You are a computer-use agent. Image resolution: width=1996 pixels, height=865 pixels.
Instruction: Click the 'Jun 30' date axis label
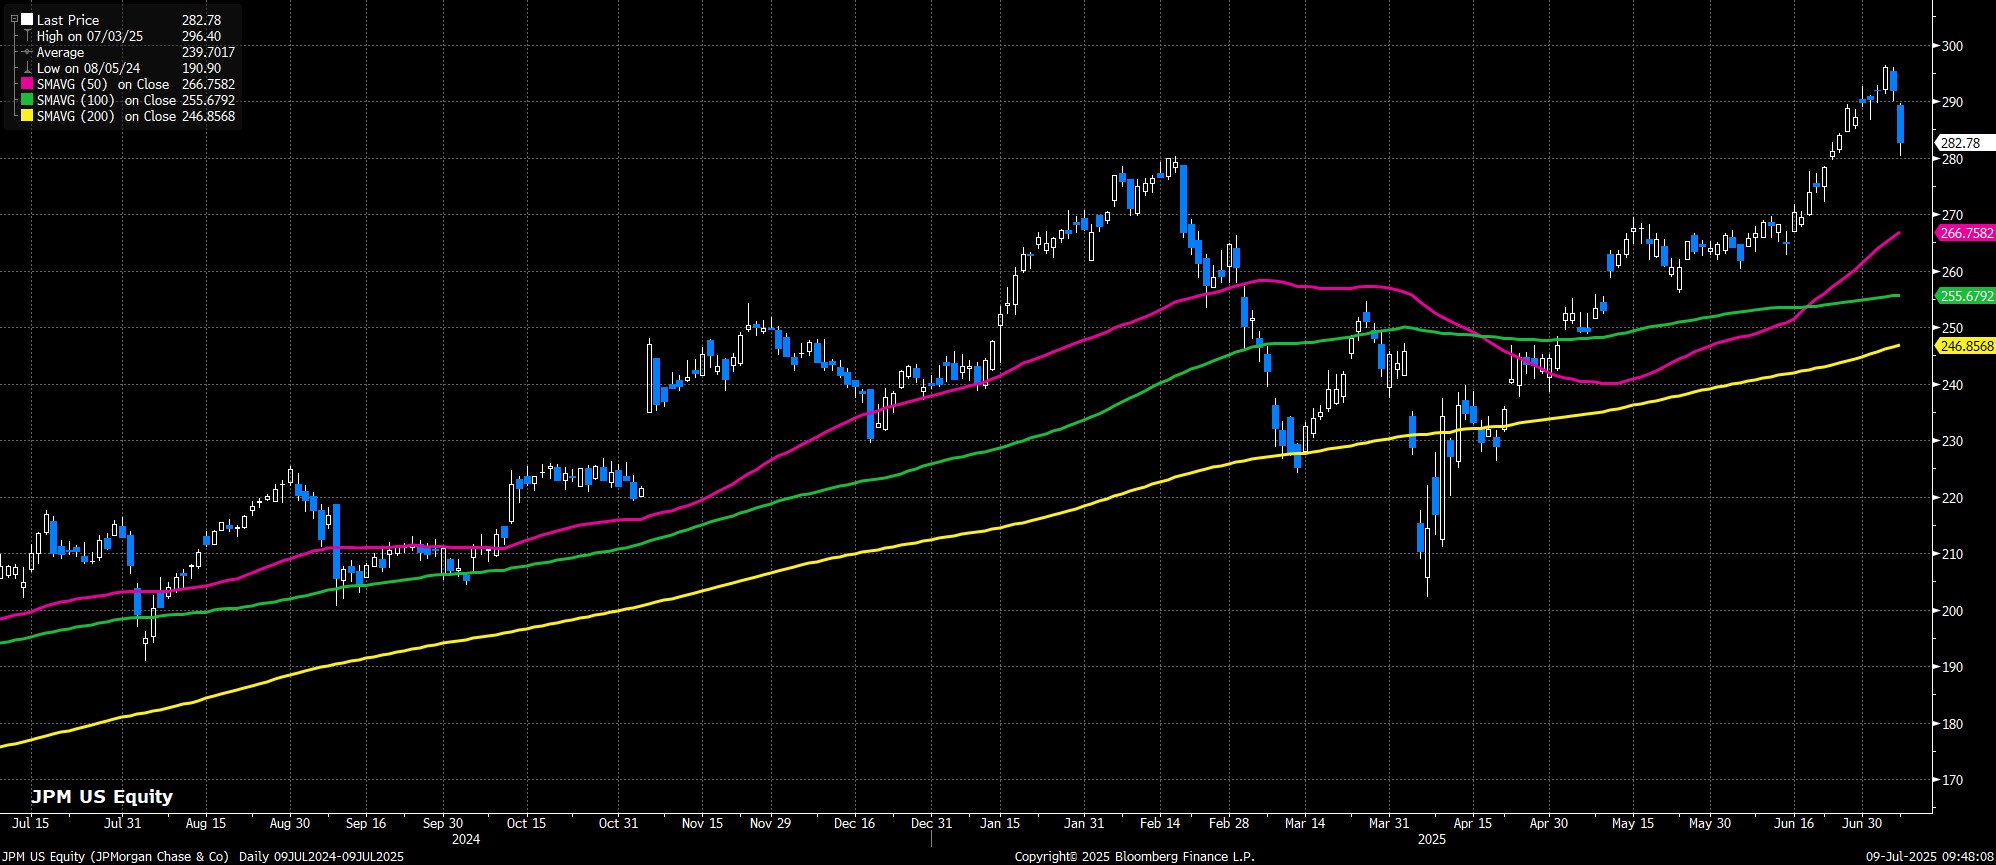point(1862,824)
